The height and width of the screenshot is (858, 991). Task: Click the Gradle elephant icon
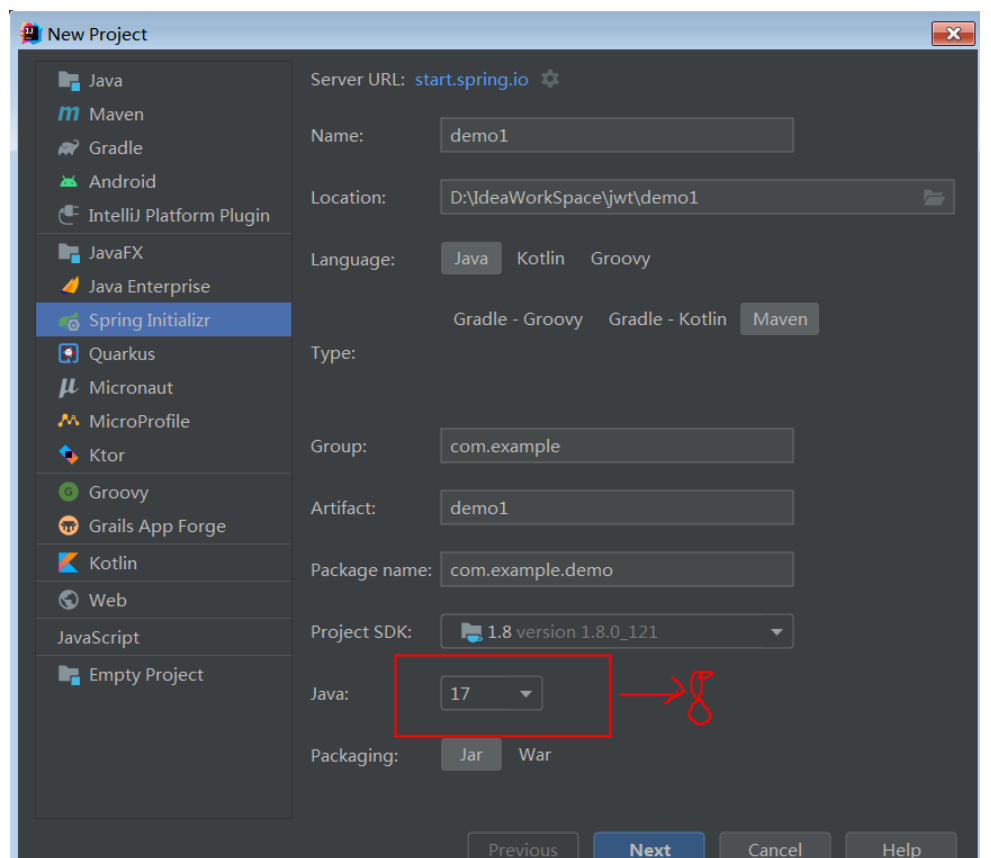[69, 148]
